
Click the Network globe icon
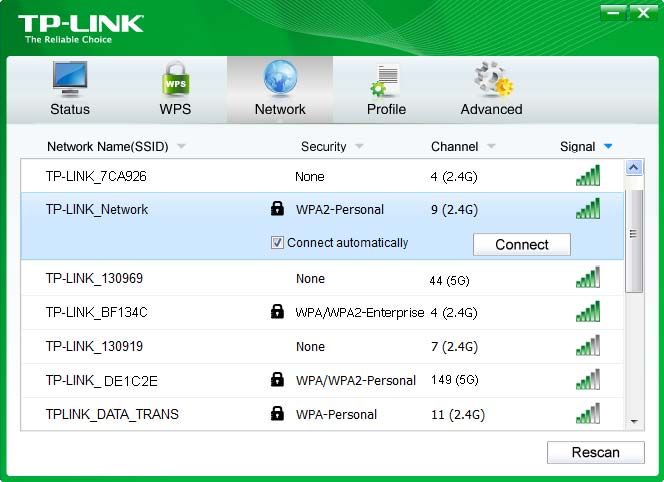pyautogui.click(x=280, y=78)
